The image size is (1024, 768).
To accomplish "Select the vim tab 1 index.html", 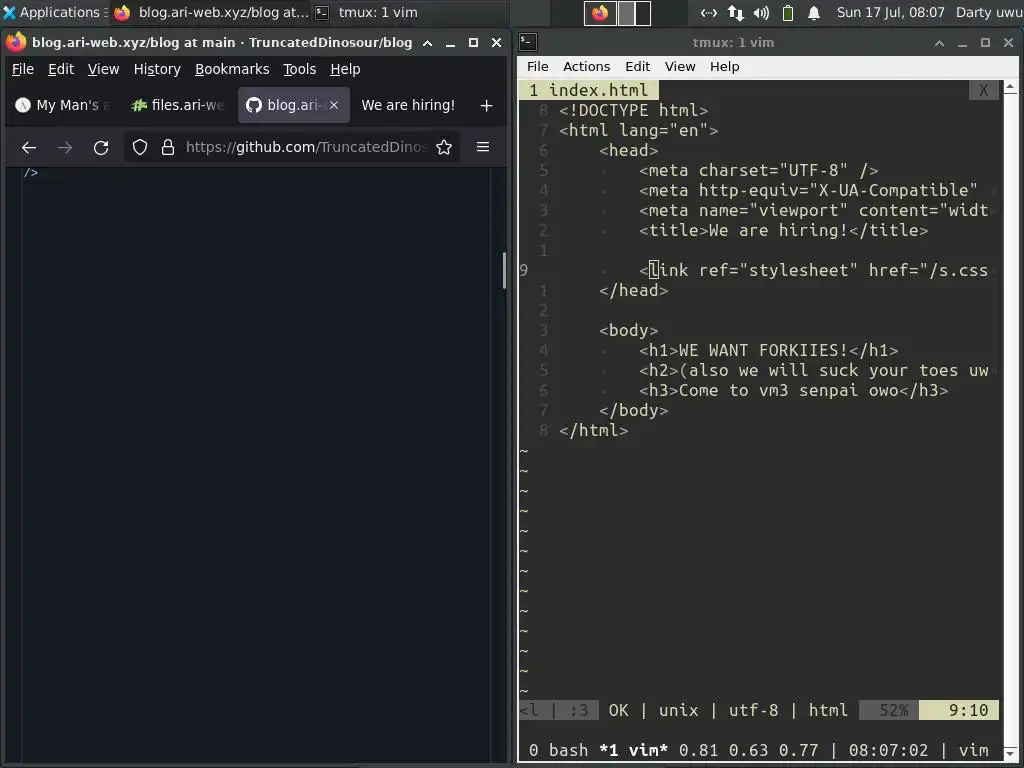I will click(x=589, y=90).
